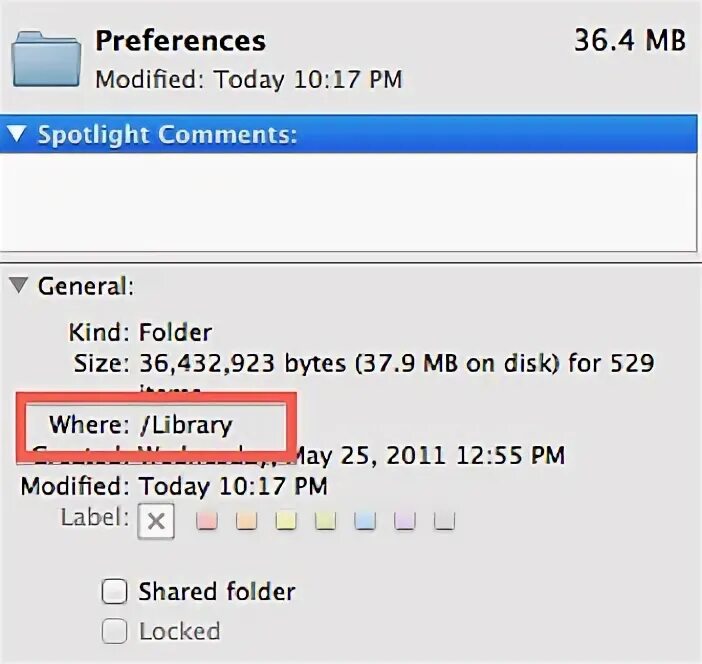This screenshot has height=664, width=702.
Task: Enable the Shared folder checkbox
Action: tap(115, 592)
